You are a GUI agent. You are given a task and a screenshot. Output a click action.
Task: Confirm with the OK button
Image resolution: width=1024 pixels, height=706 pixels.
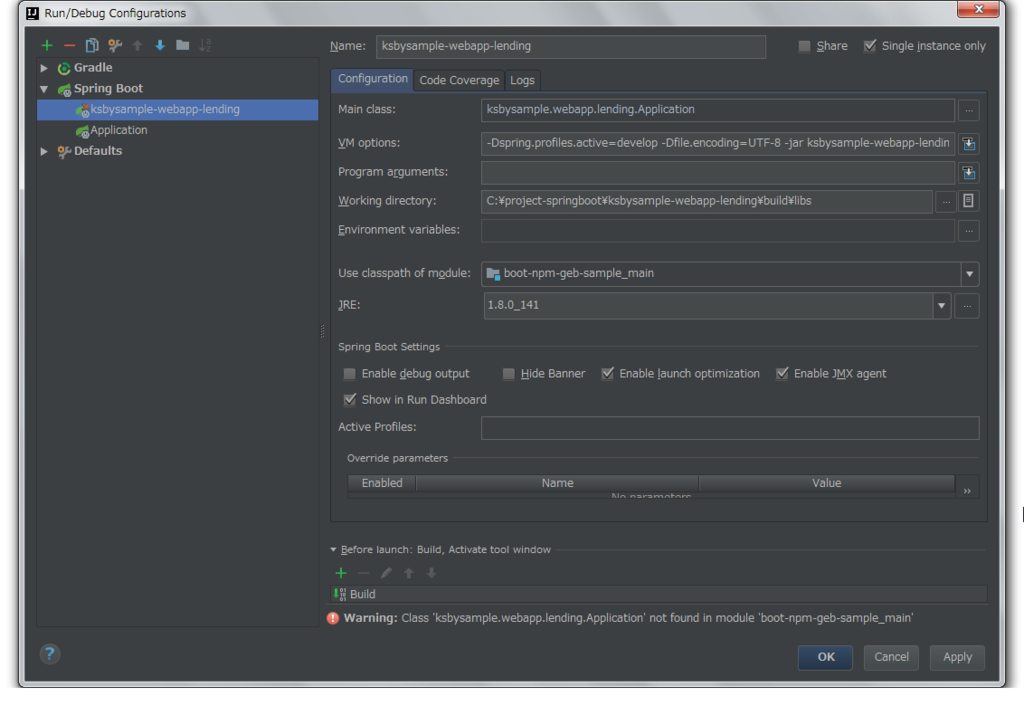(x=825, y=657)
